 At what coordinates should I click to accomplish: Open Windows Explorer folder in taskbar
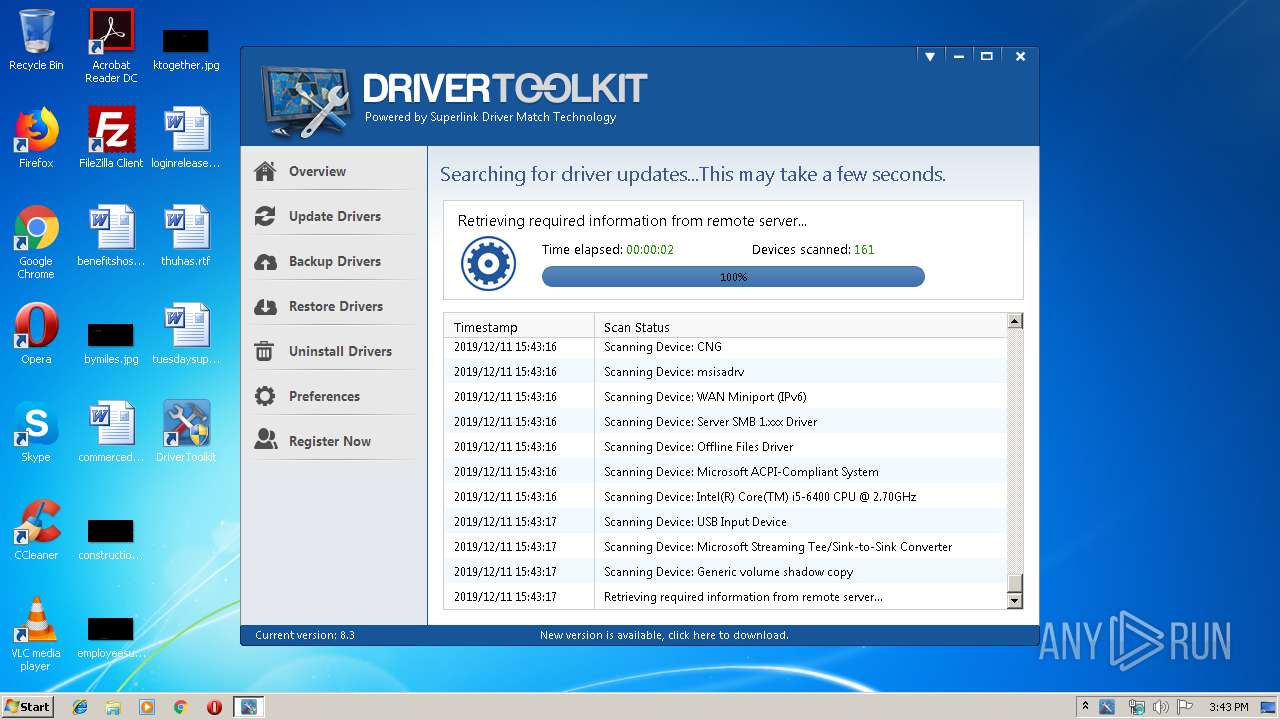(x=113, y=707)
